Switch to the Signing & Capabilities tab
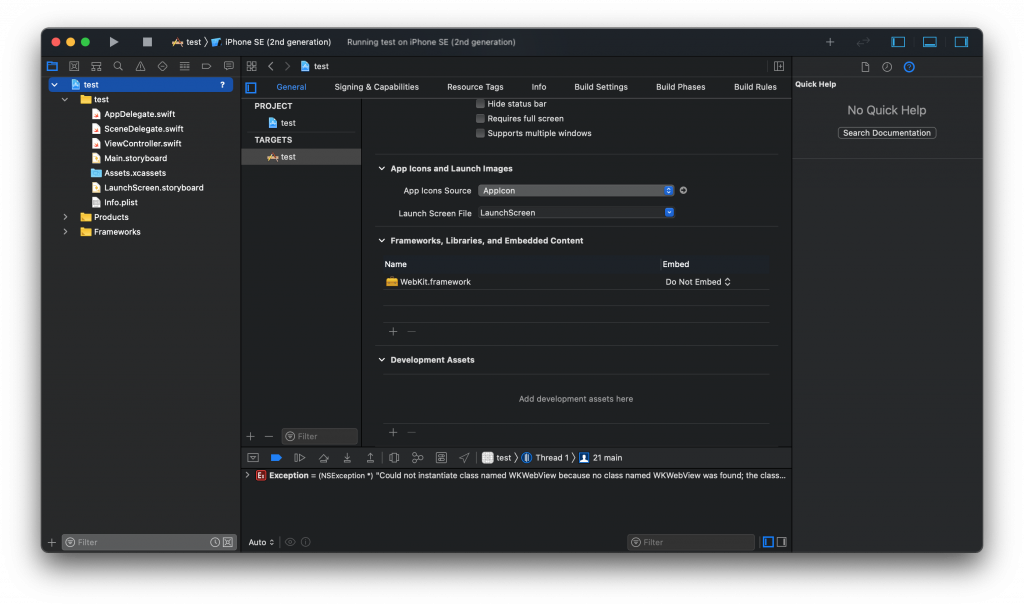 377,87
